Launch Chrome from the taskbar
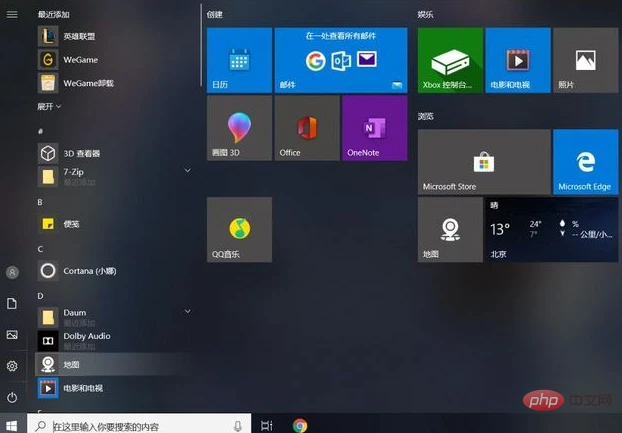 pyautogui.click(x=300, y=425)
